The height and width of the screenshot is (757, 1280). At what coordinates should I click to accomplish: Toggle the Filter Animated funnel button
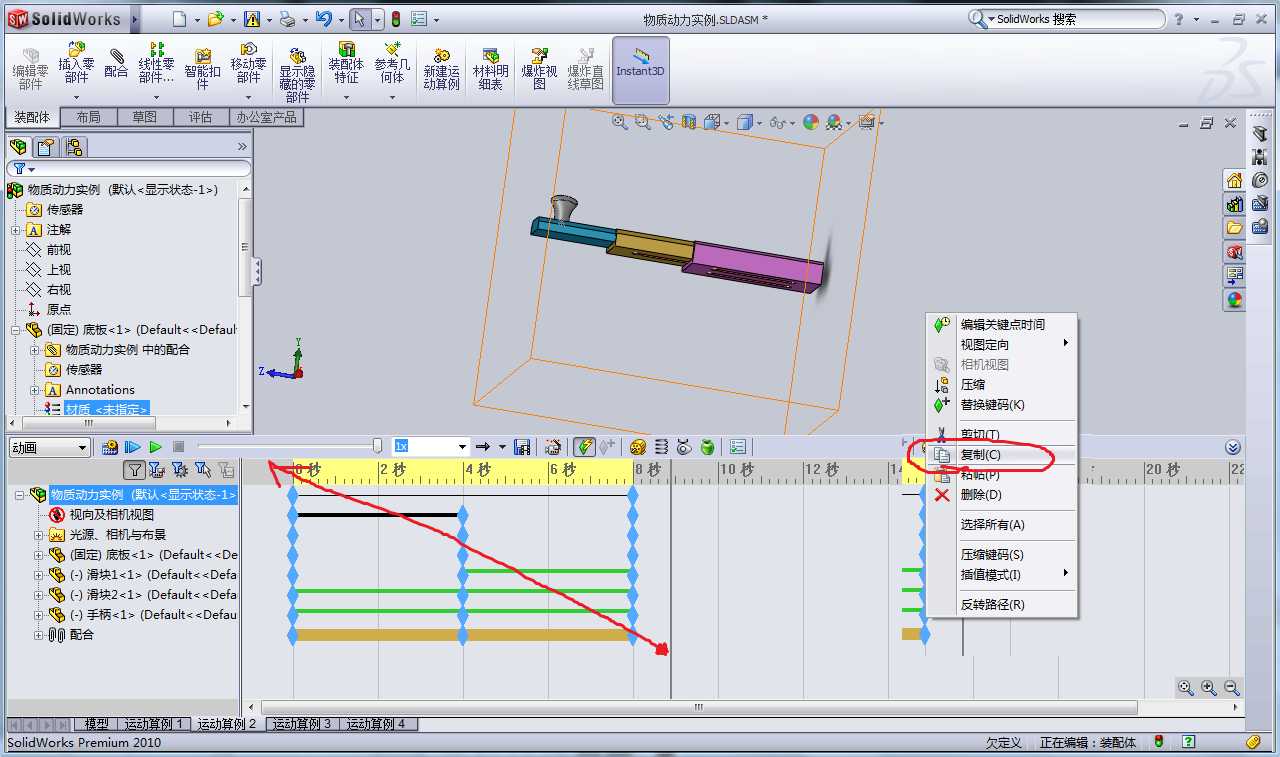click(x=156, y=469)
